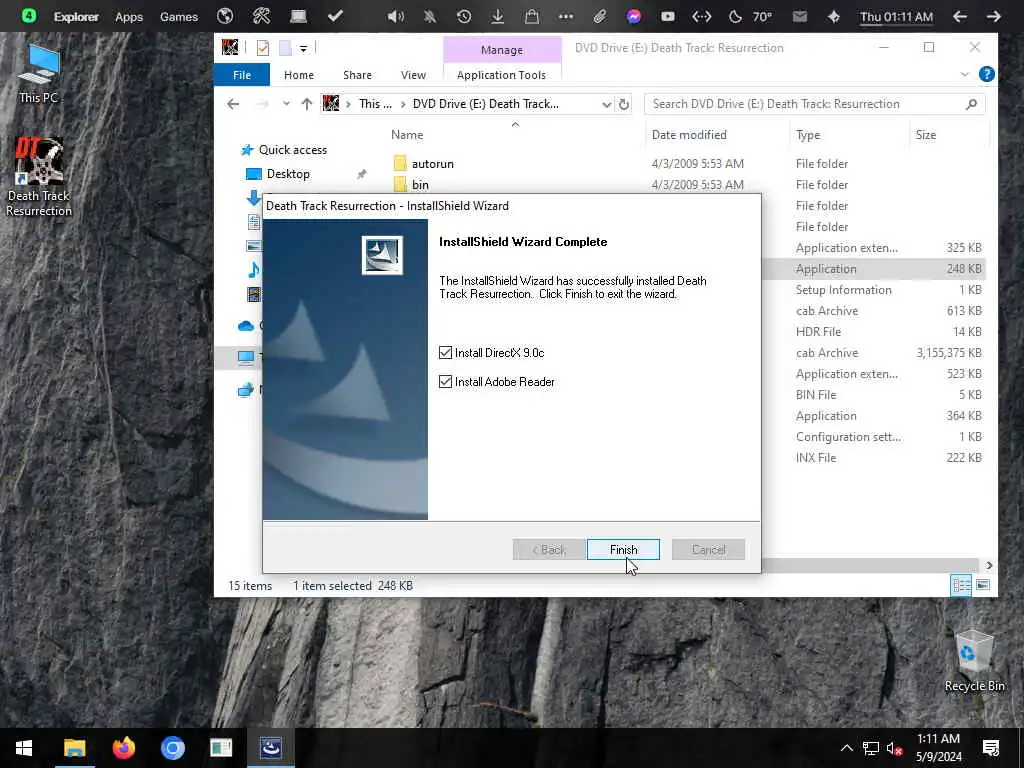Click the speaker volume icon in top bar

(395, 16)
